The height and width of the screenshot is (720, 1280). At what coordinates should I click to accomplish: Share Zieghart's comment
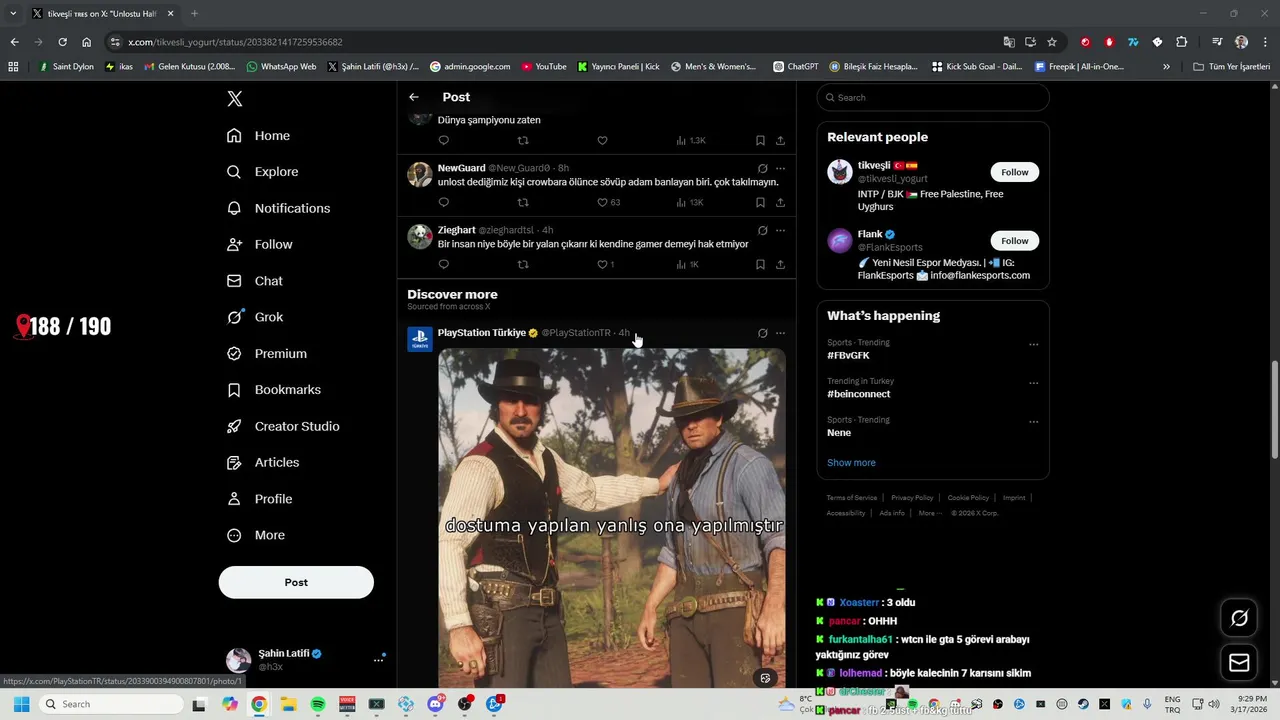pyautogui.click(x=780, y=264)
